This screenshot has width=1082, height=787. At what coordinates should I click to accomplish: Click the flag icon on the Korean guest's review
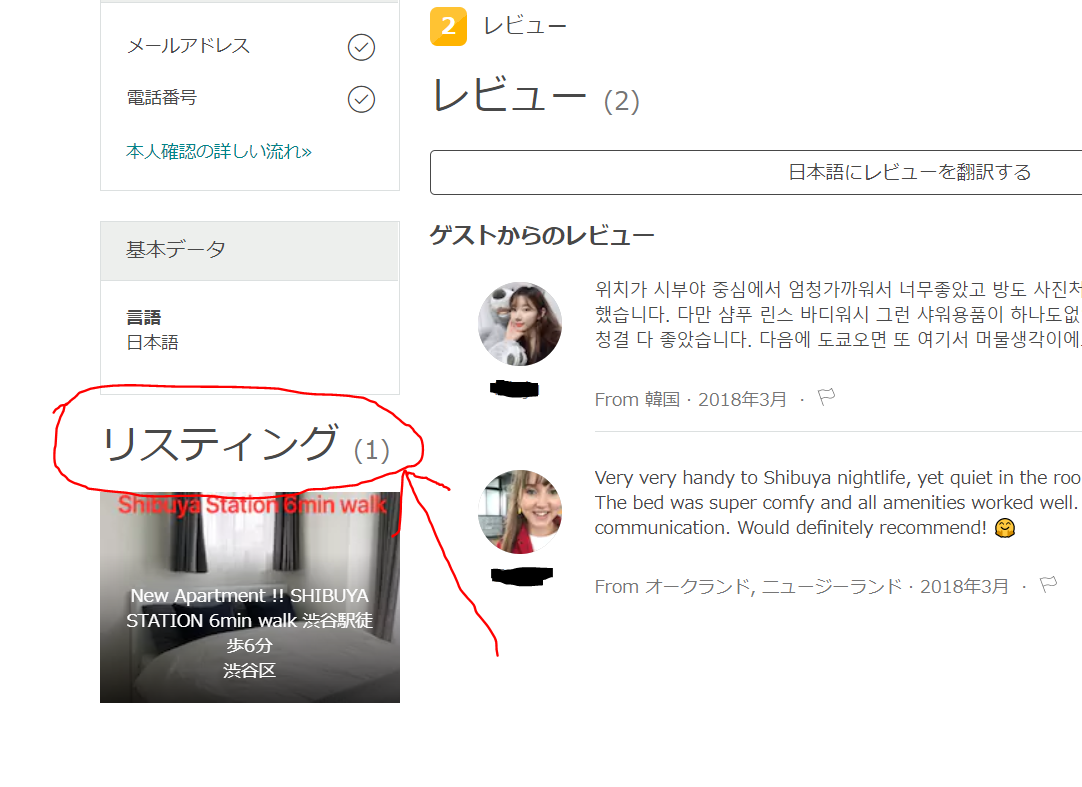coord(826,398)
